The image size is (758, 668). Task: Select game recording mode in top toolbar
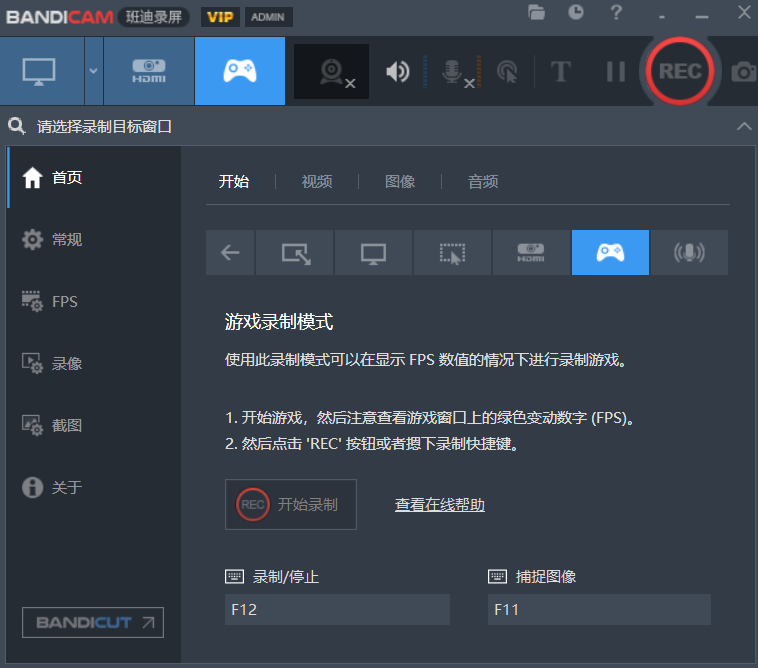[240, 71]
